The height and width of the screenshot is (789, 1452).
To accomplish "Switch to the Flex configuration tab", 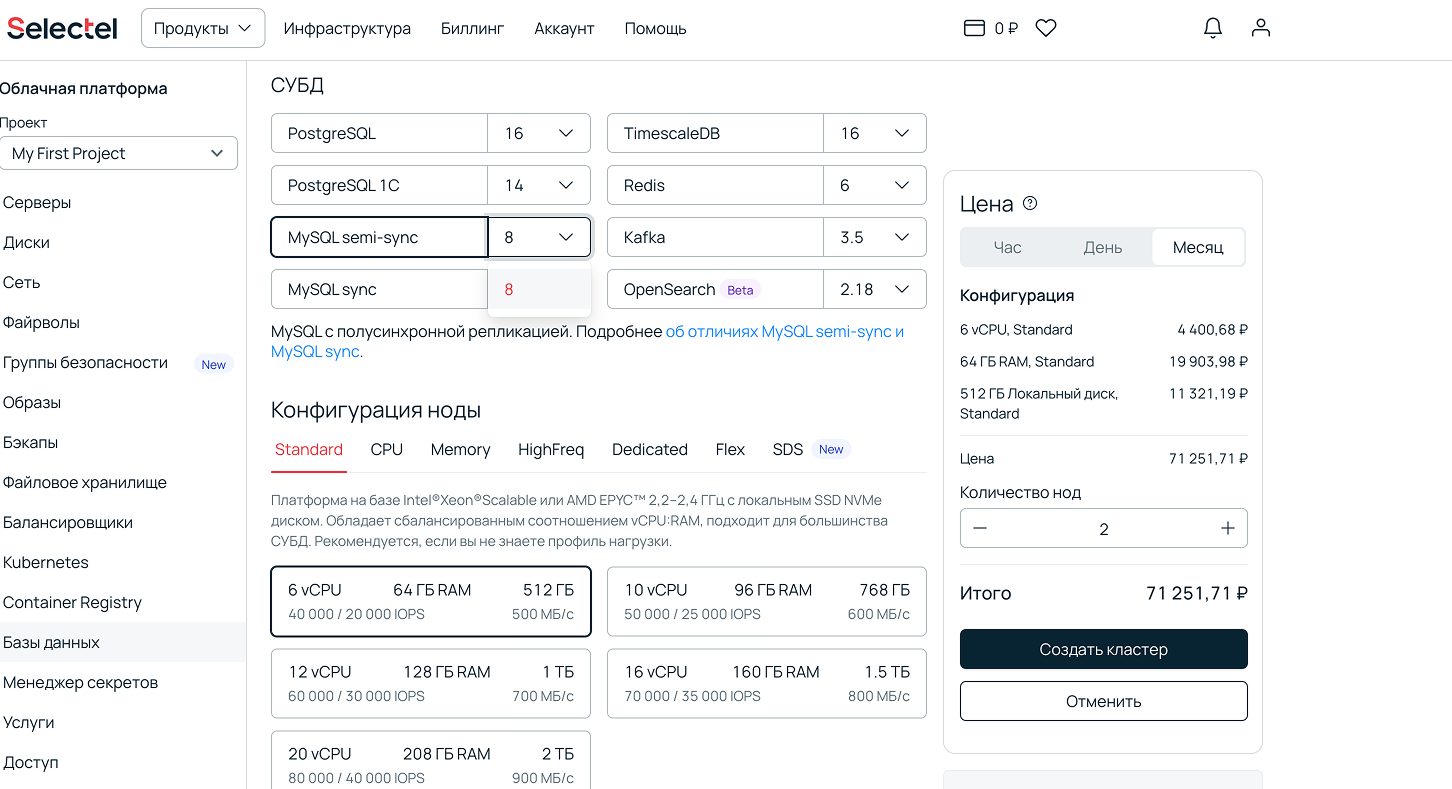I will (x=730, y=449).
